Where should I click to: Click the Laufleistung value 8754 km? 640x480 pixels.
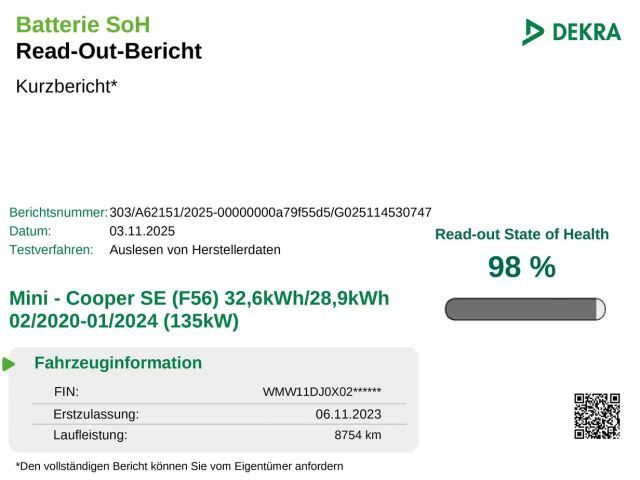[x=357, y=436]
